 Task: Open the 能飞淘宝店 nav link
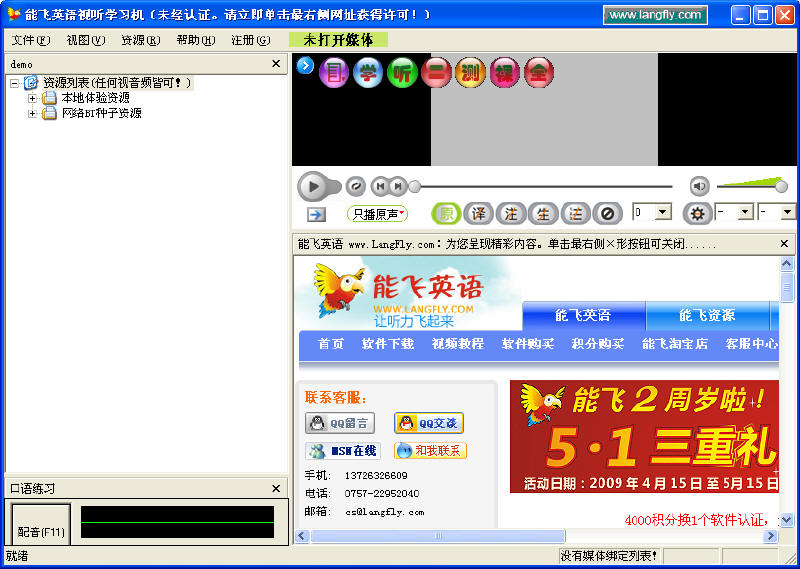(675, 343)
